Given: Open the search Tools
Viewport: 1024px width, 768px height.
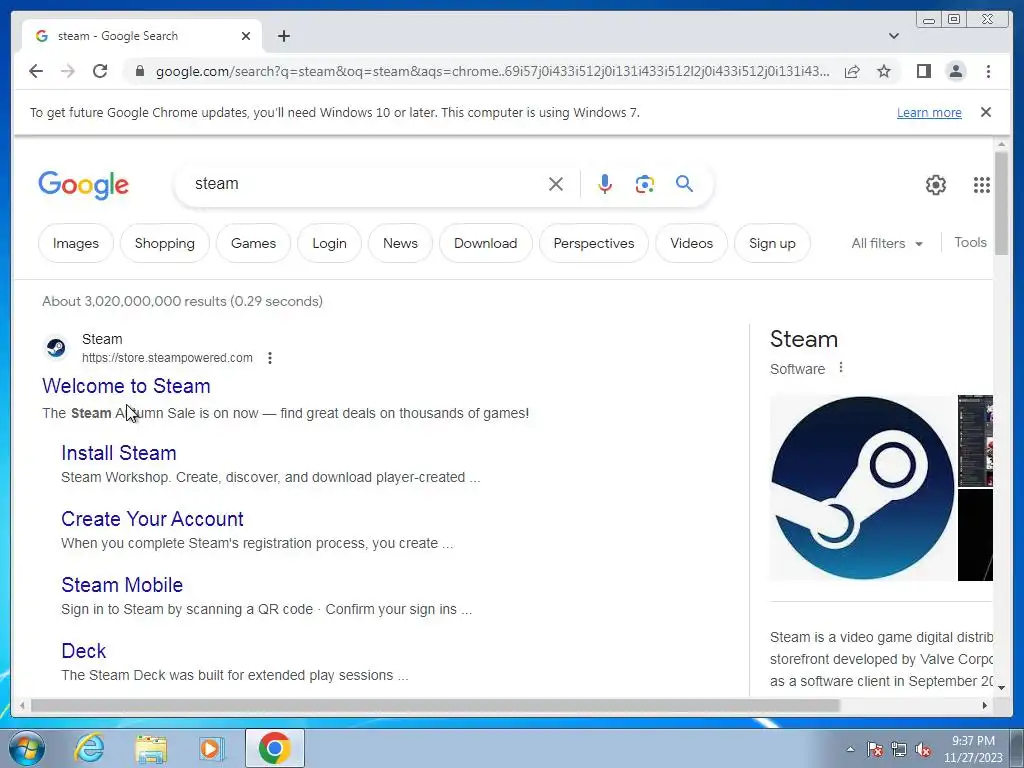Looking at the screenshot, I should 970,242.
